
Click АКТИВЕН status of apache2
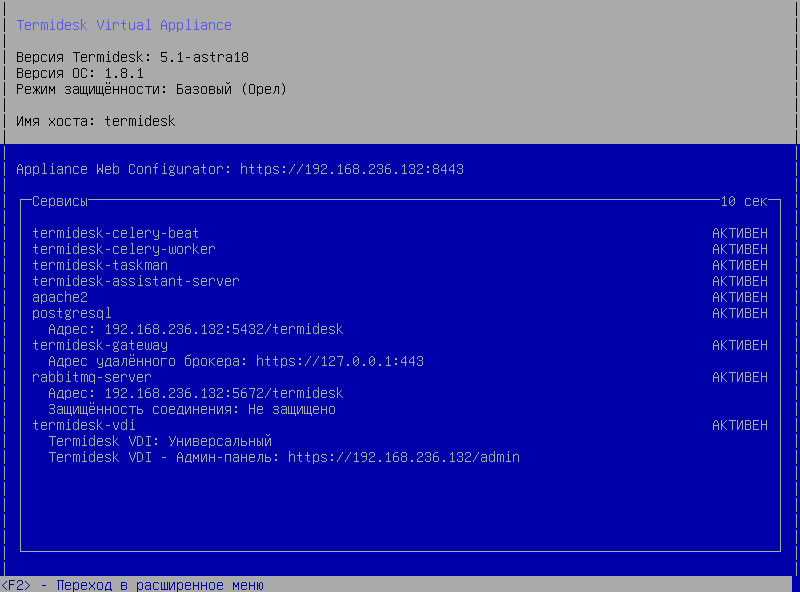coord(740,297)
